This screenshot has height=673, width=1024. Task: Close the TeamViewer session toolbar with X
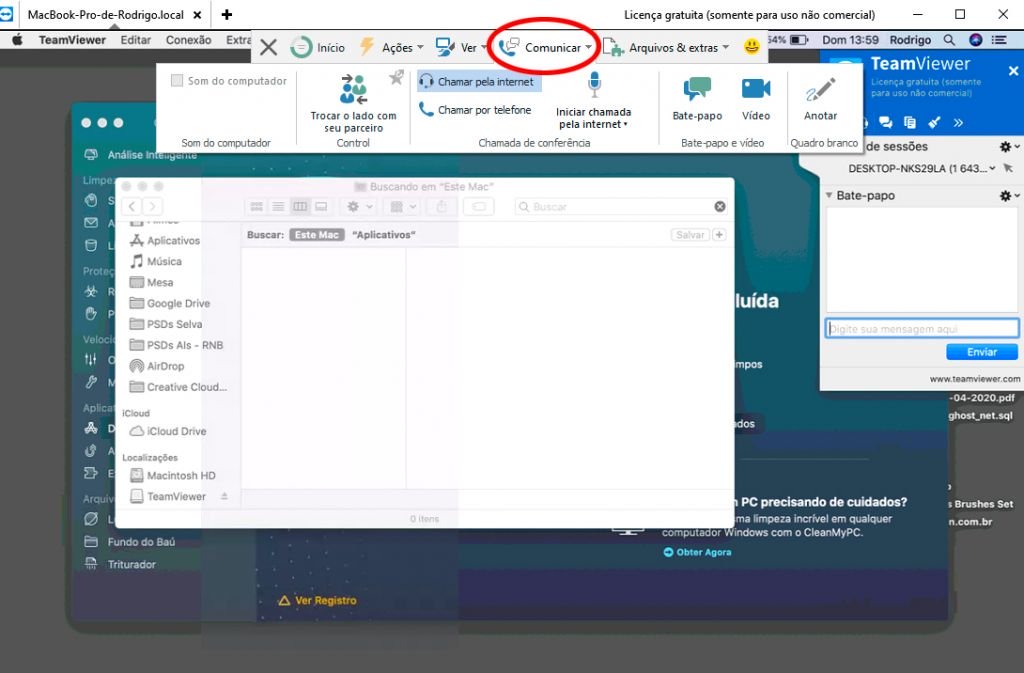[x=268, y=48]
